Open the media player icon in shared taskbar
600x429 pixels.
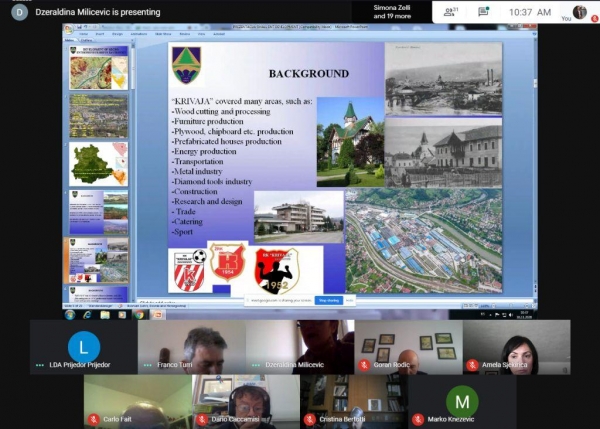click(x=122, y=315)
